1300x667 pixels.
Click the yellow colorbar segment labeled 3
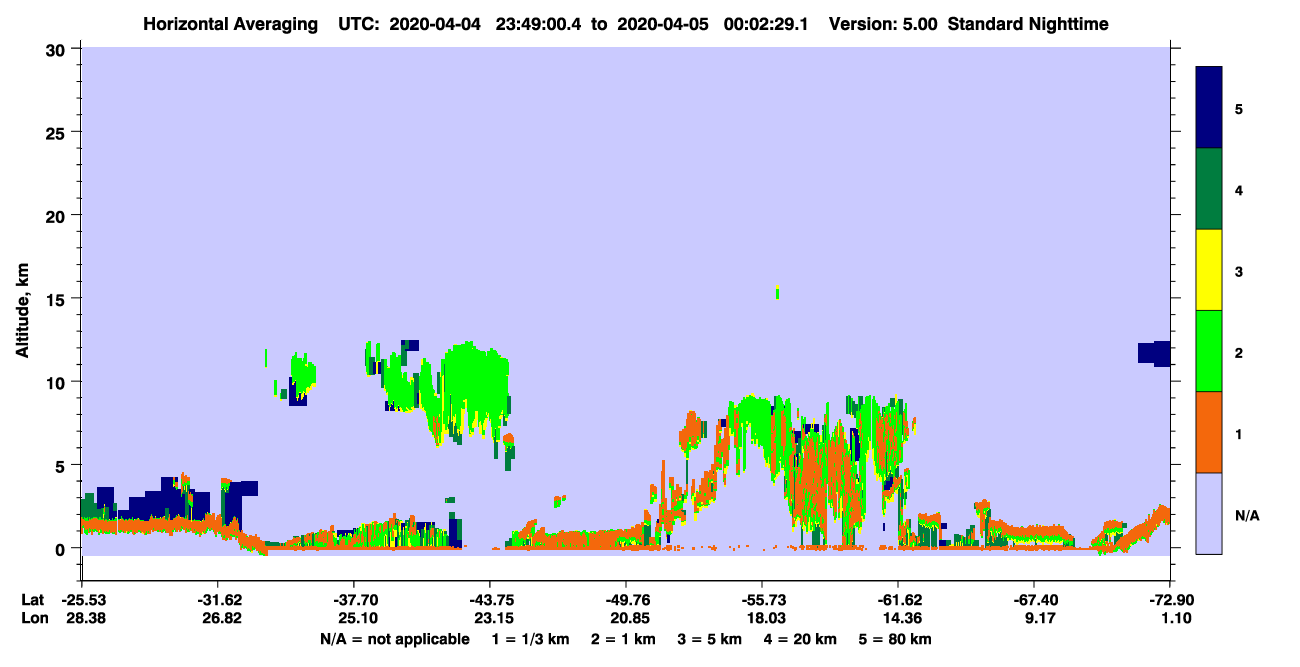pyautogui.click(x=1209, y=270)
